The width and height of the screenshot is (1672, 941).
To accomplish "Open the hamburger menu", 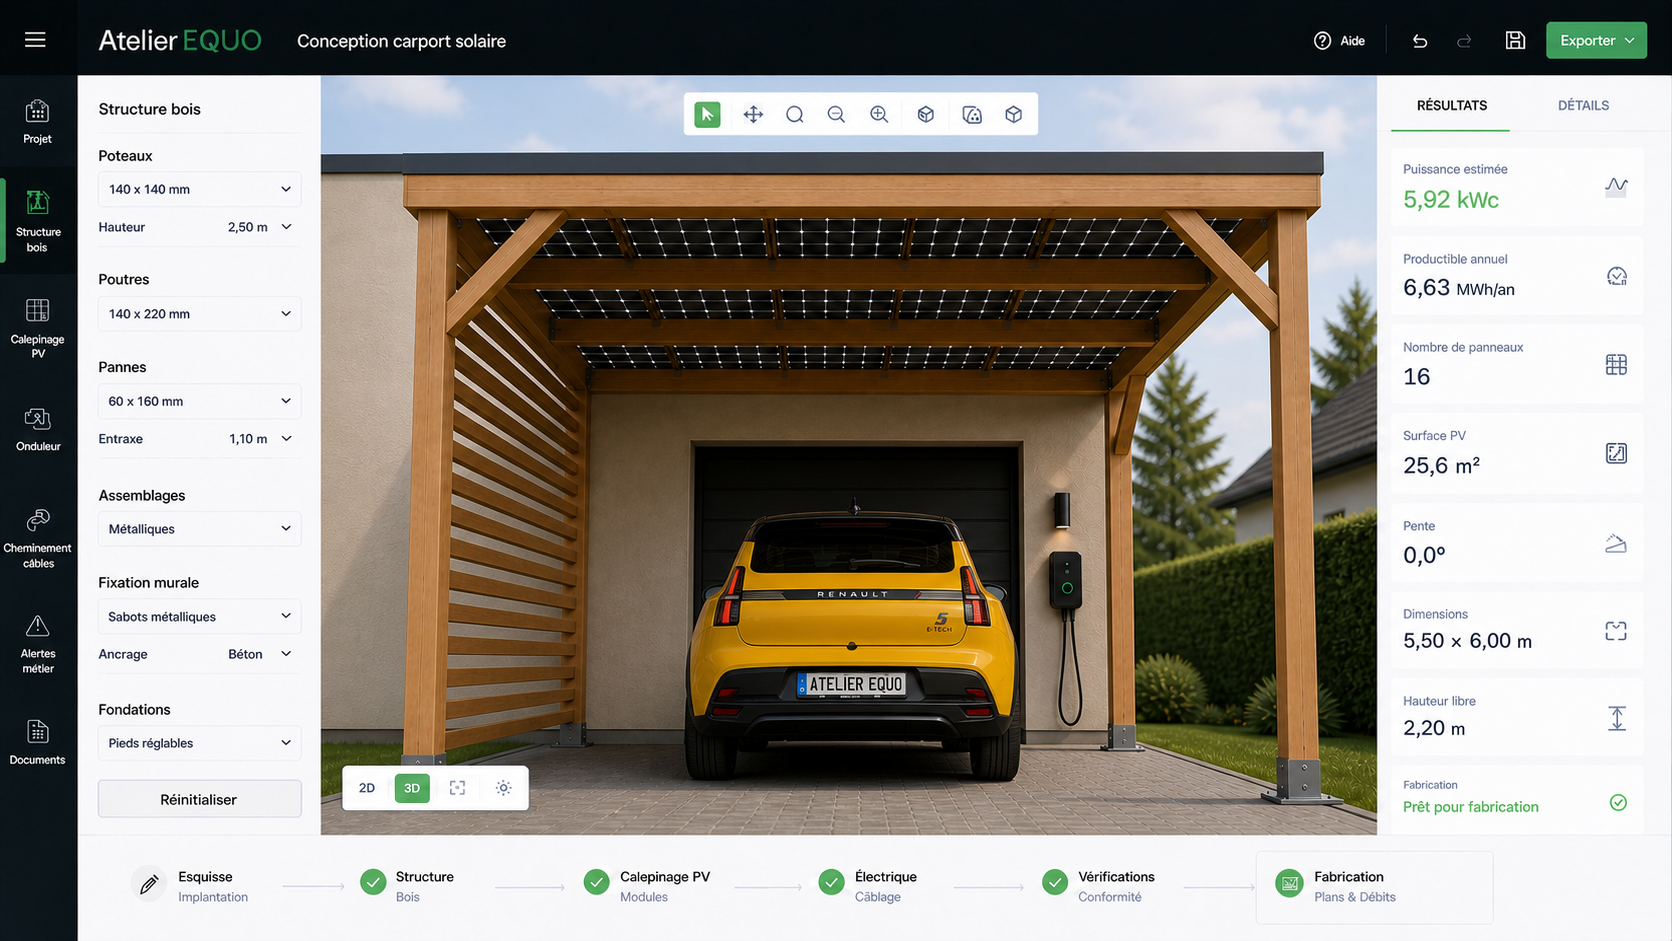I will [35, 40].
